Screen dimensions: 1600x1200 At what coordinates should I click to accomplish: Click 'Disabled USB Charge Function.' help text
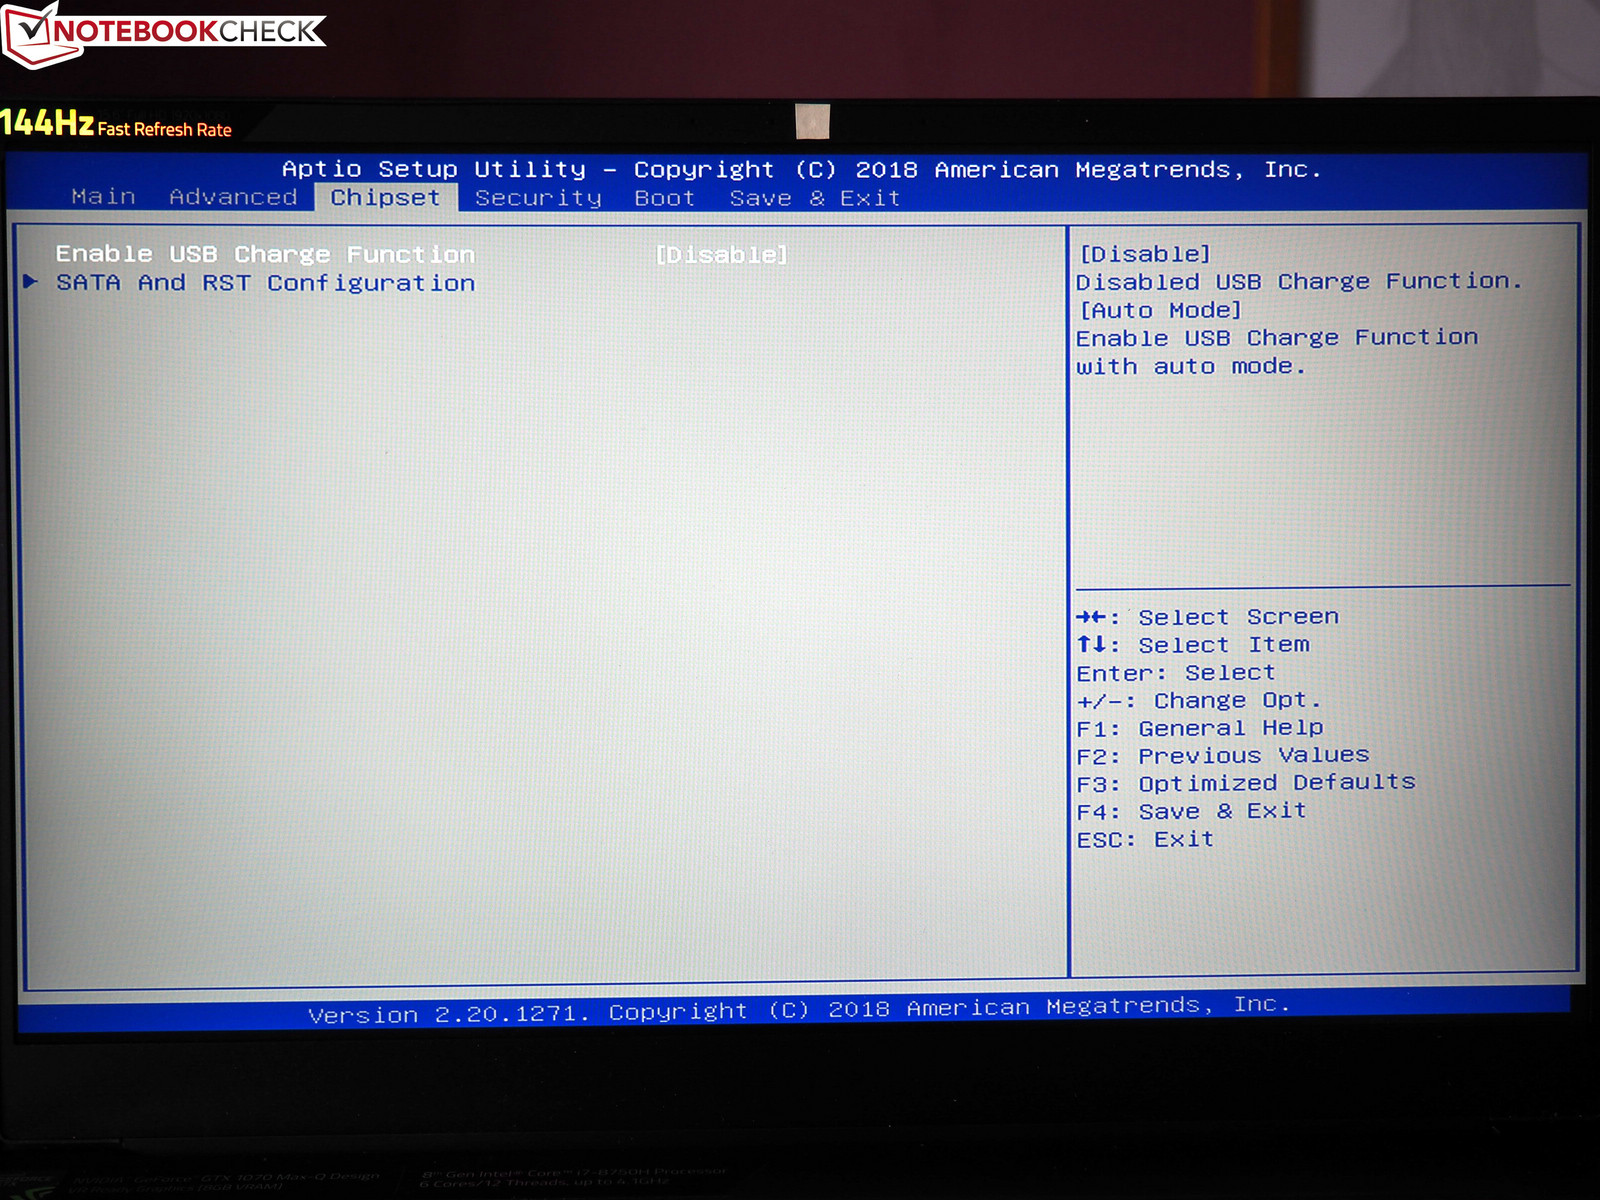coord(1299,282)
